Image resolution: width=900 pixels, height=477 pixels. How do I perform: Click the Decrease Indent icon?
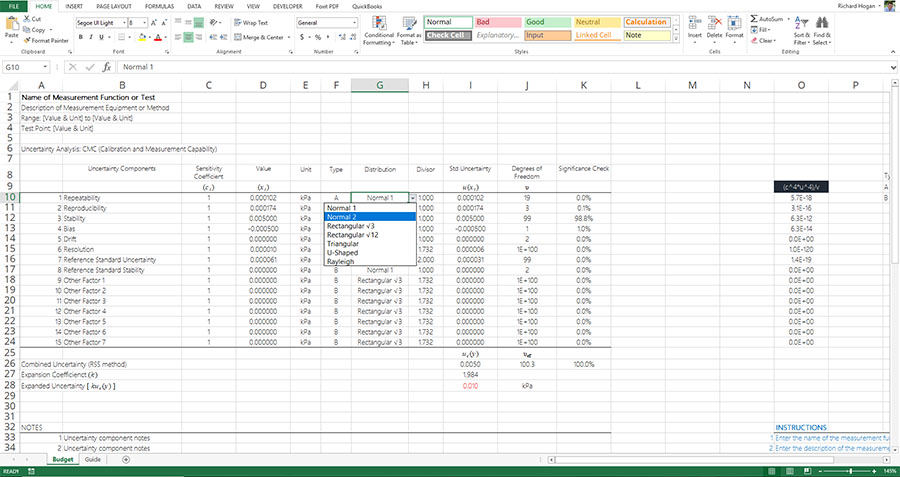(x=214, y=37)
